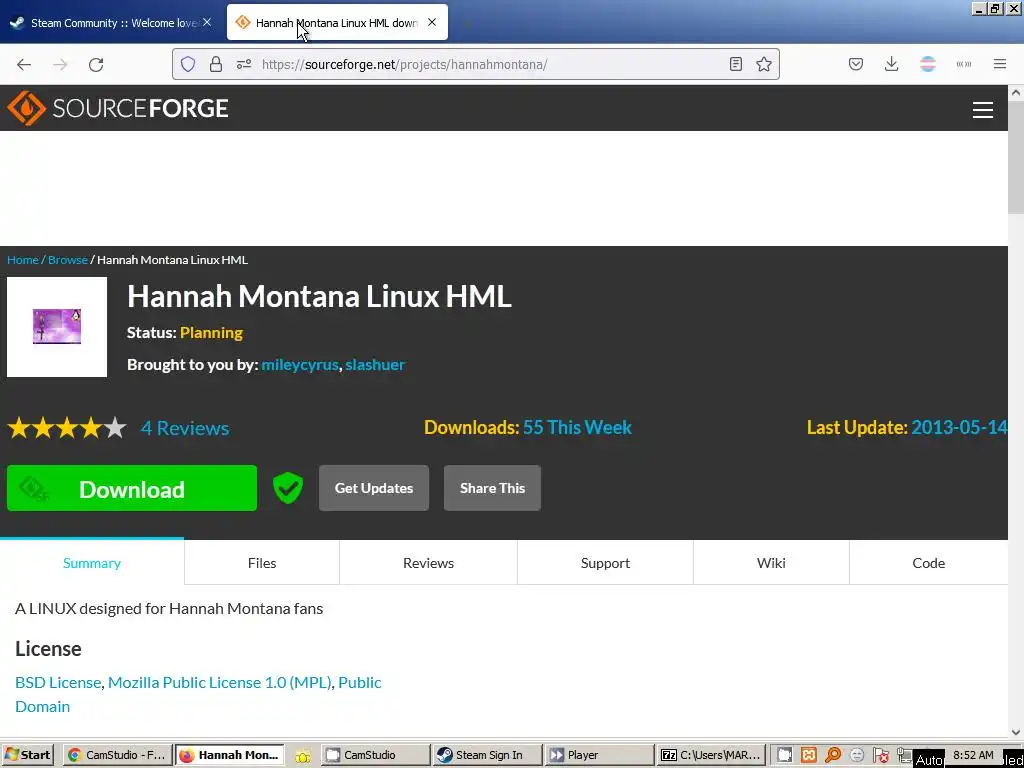Open the Support tab

(605, 562)
